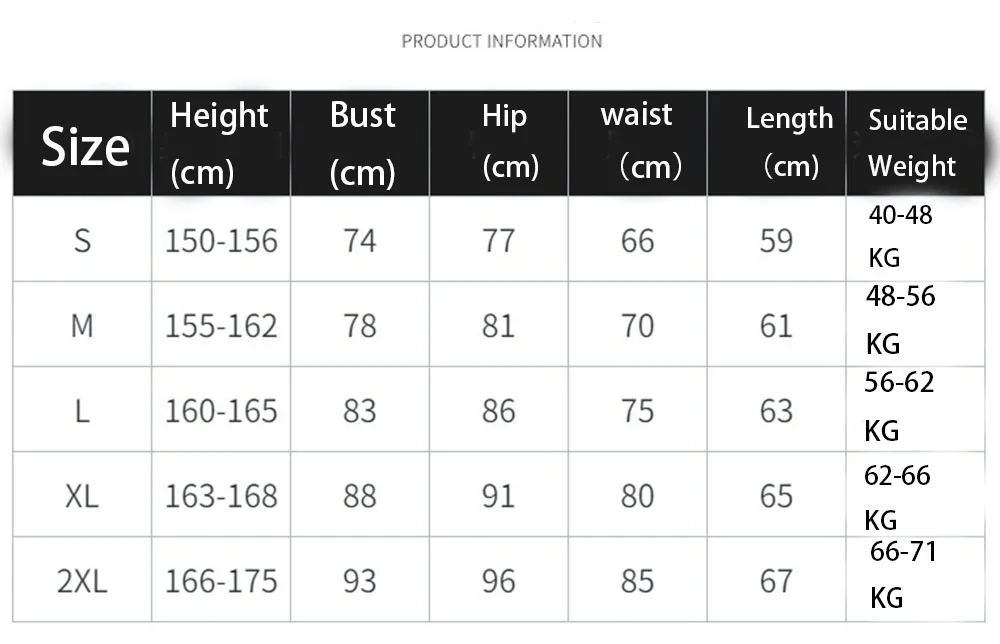The width and height of the screenshot is (1000, 644).
Task: Select the Suitable Weight column header
Action: pyautogui.click(x=917, y=143)
